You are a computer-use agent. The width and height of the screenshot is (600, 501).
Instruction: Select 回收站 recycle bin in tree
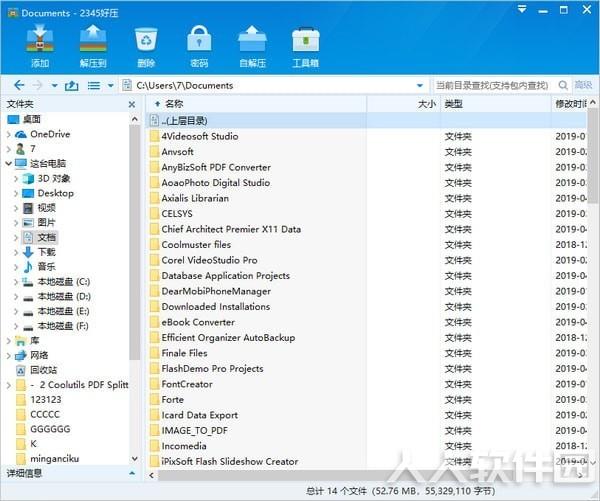[44, 370]
